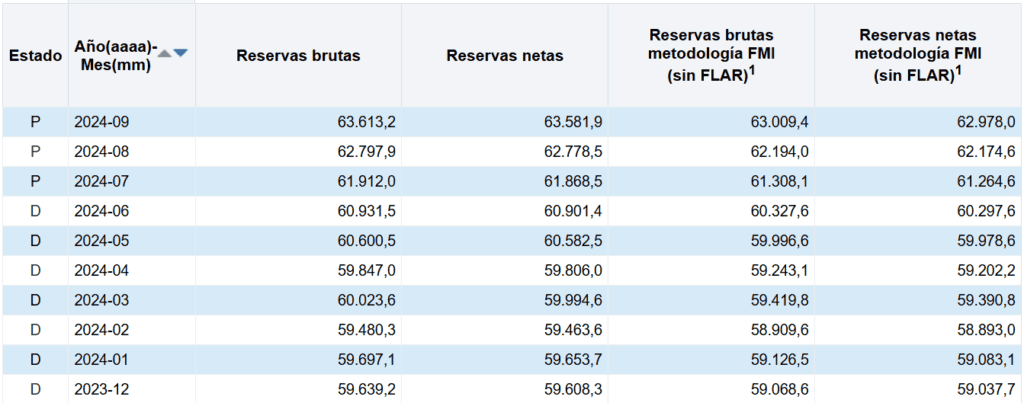This screenshot has width=1024, height=403.
Task: Click FMI gross value 62.194,0
Action: (x=780, y=152)
